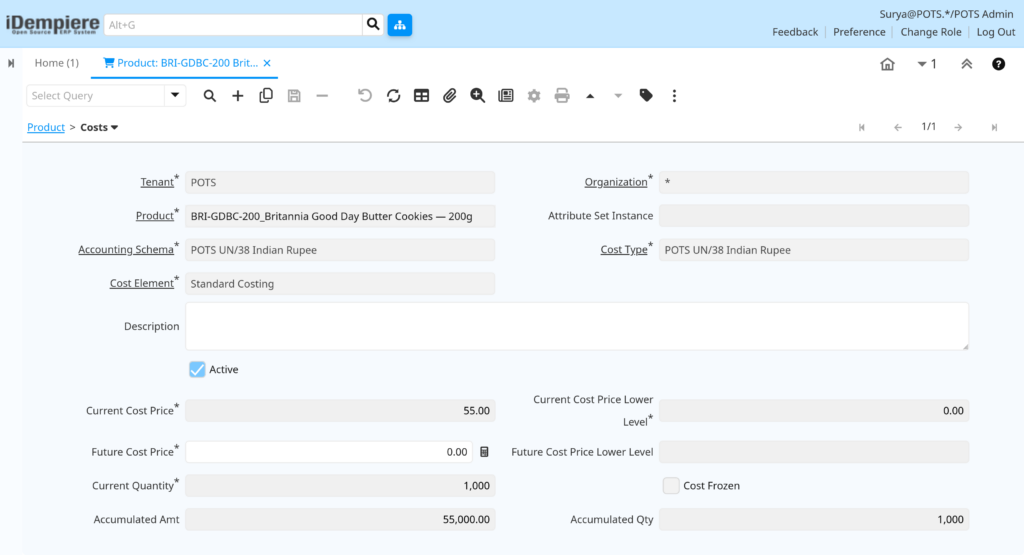Viewport: 1024px width, 555px height.
Task: Click the Future Cost Price input field
Action: pyautogui.click(x=329, y=452)
